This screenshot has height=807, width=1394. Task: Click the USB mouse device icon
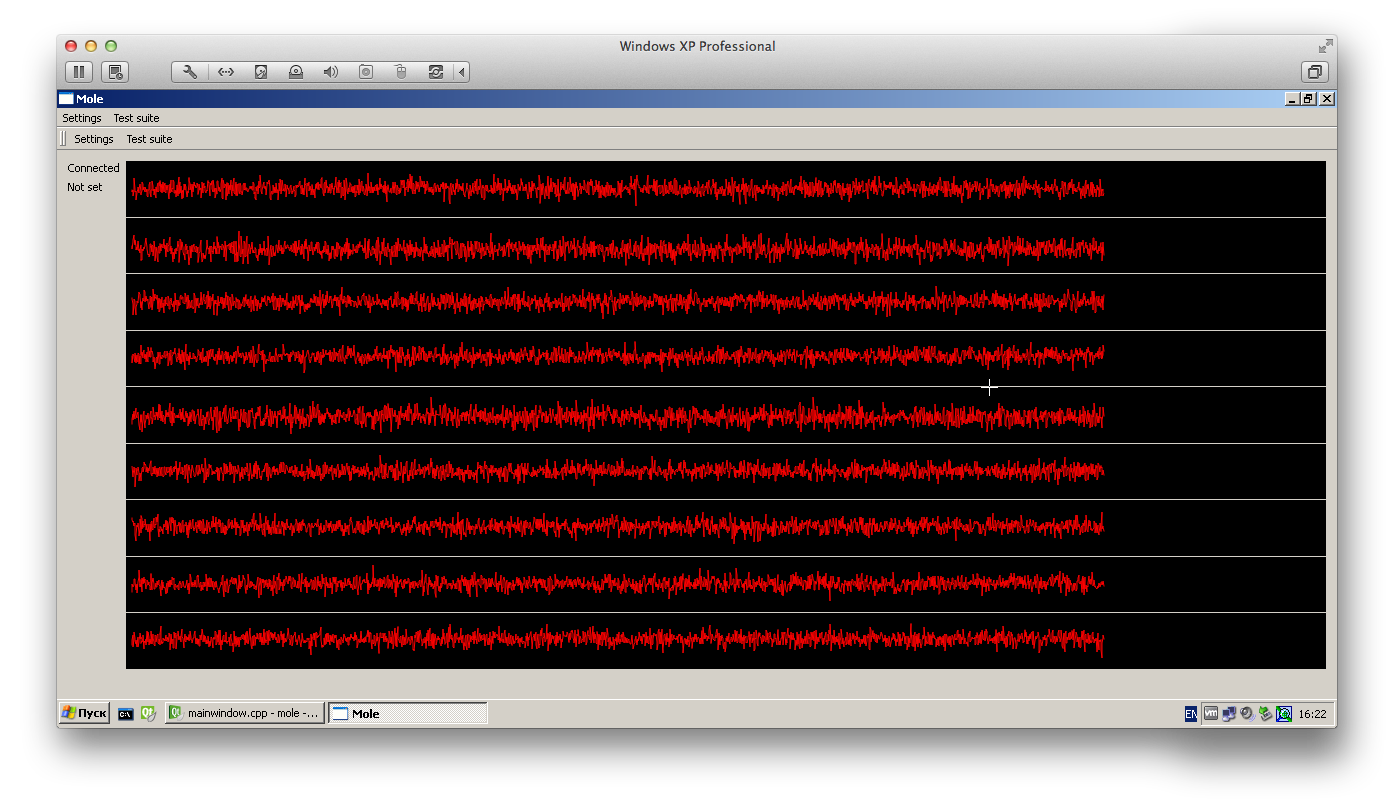pyautogui.click(x=401, y=72)
